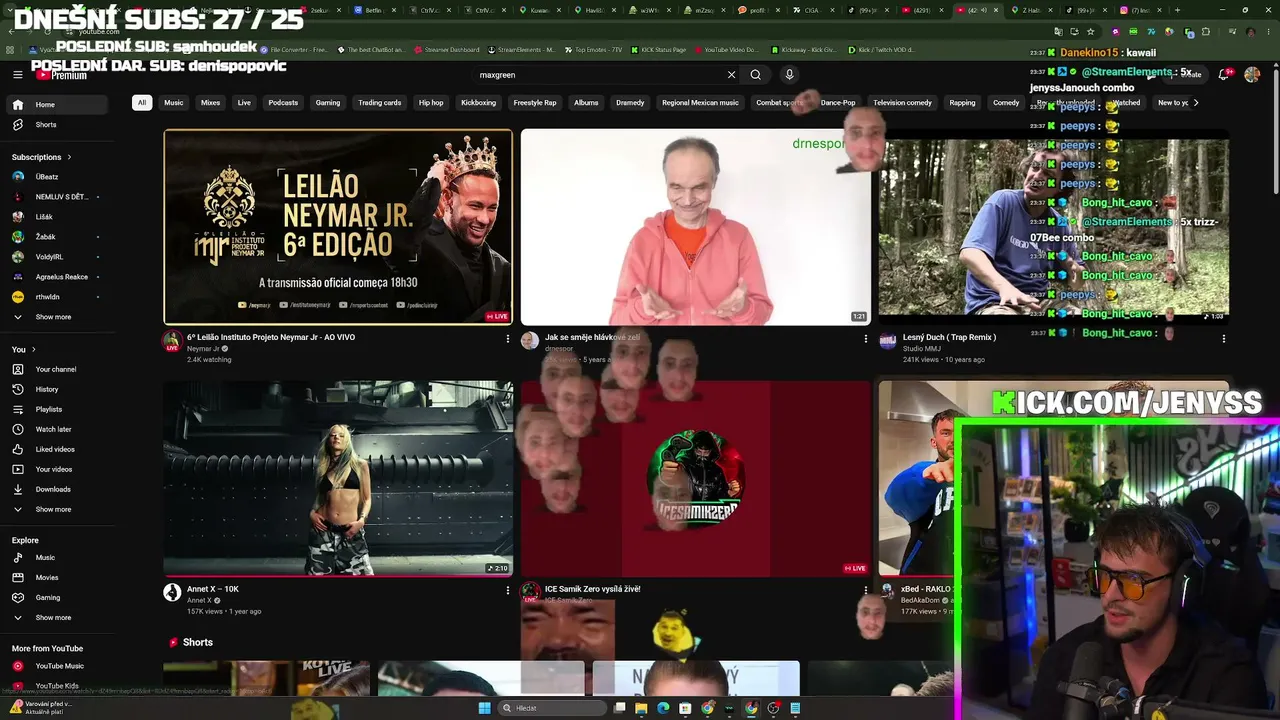Select the All filter chip
This screenshot has height=720, width=1280.
(142, 103)
